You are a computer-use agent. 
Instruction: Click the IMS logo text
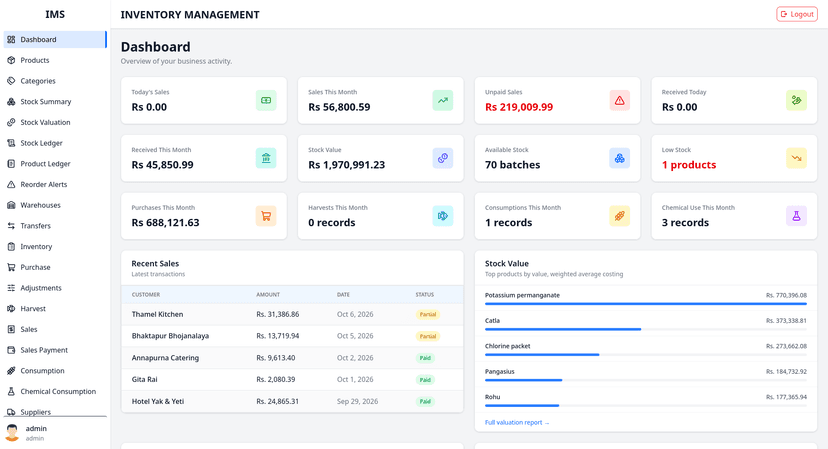tap(55, 14)
